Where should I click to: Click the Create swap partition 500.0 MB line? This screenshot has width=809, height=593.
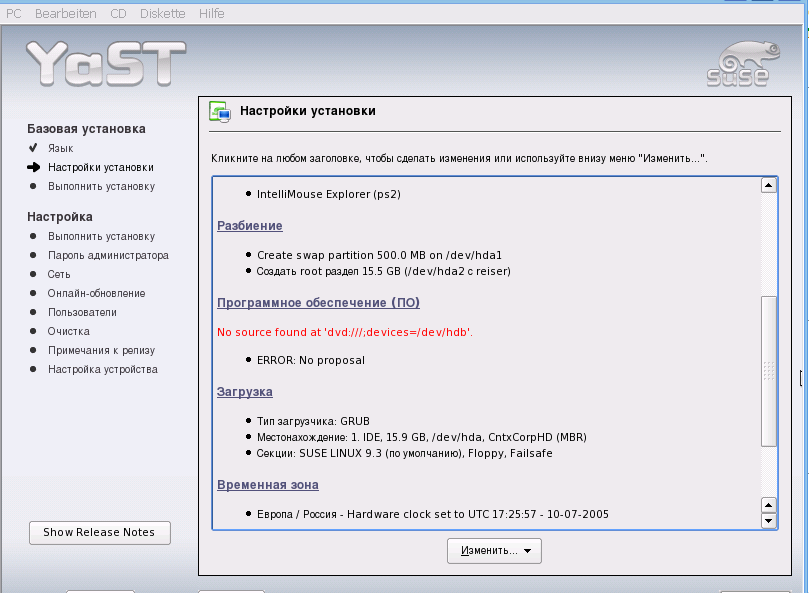point(379,255)
